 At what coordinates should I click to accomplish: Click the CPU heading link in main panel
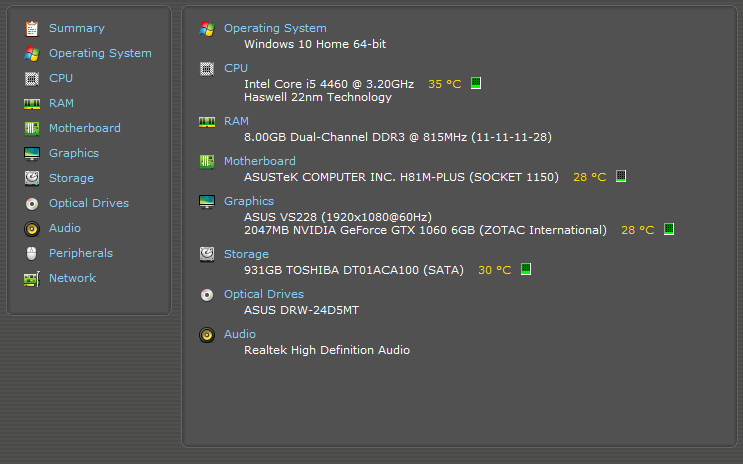[236, 68]
